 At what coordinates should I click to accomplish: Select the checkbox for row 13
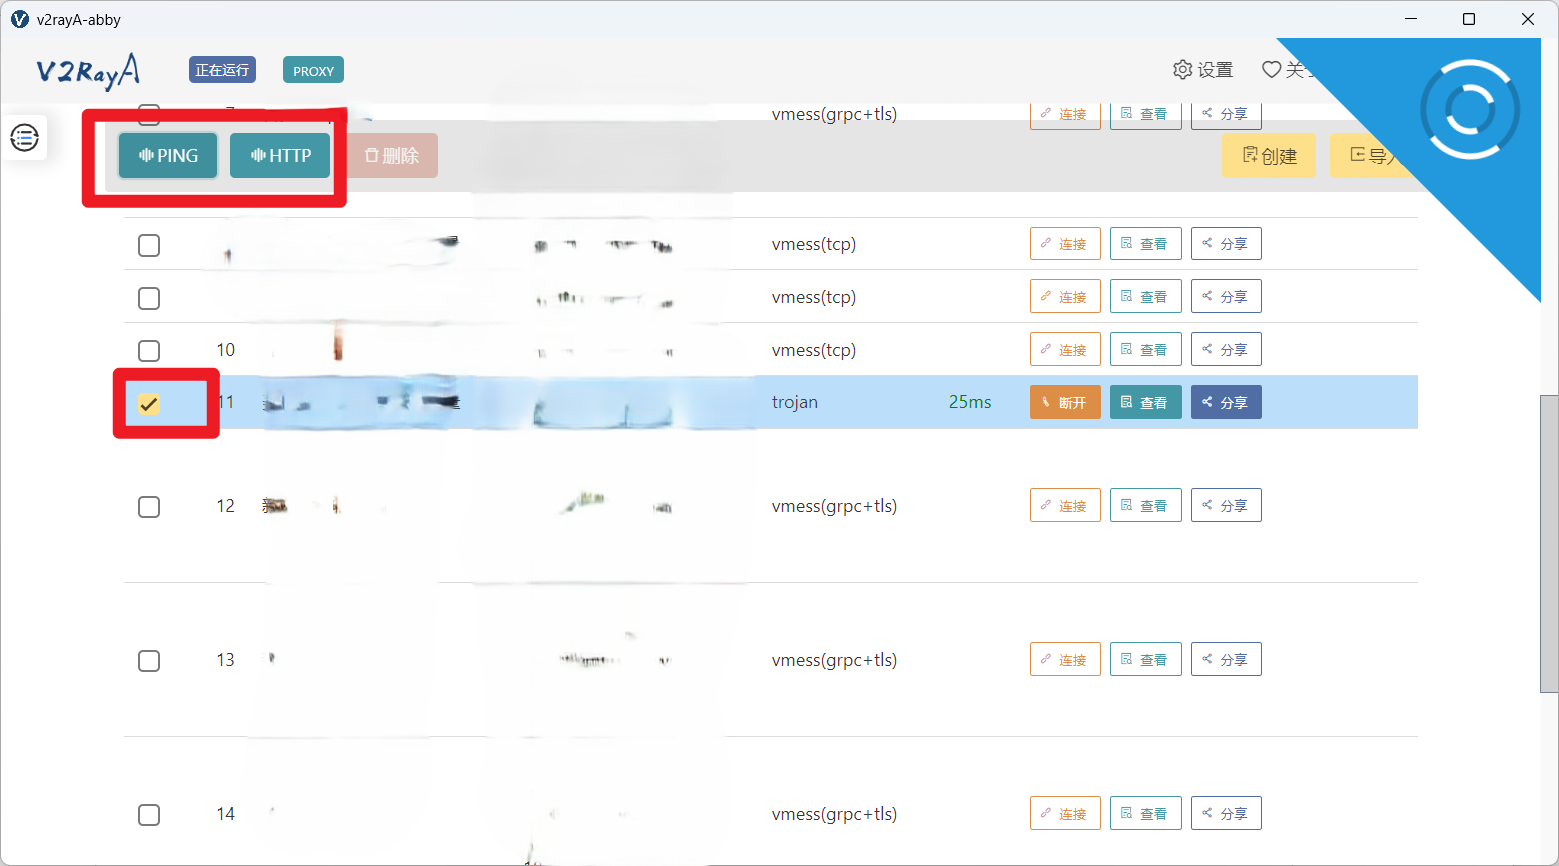click(x=149, y=661)
